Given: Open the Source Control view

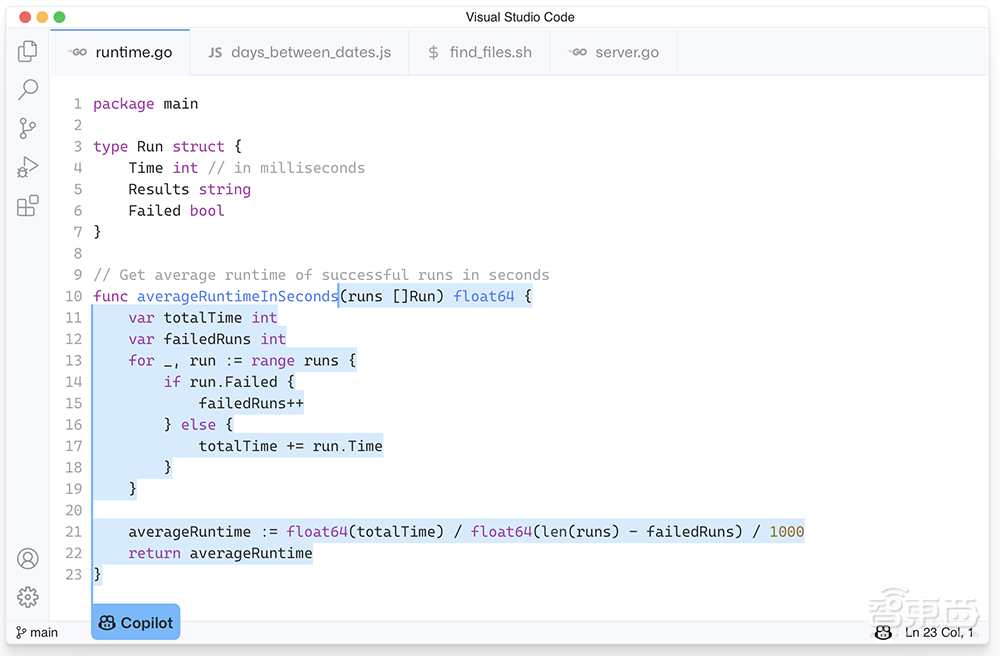Looking at the screenshot, I should pyautogui.click(x=27, y=128).
